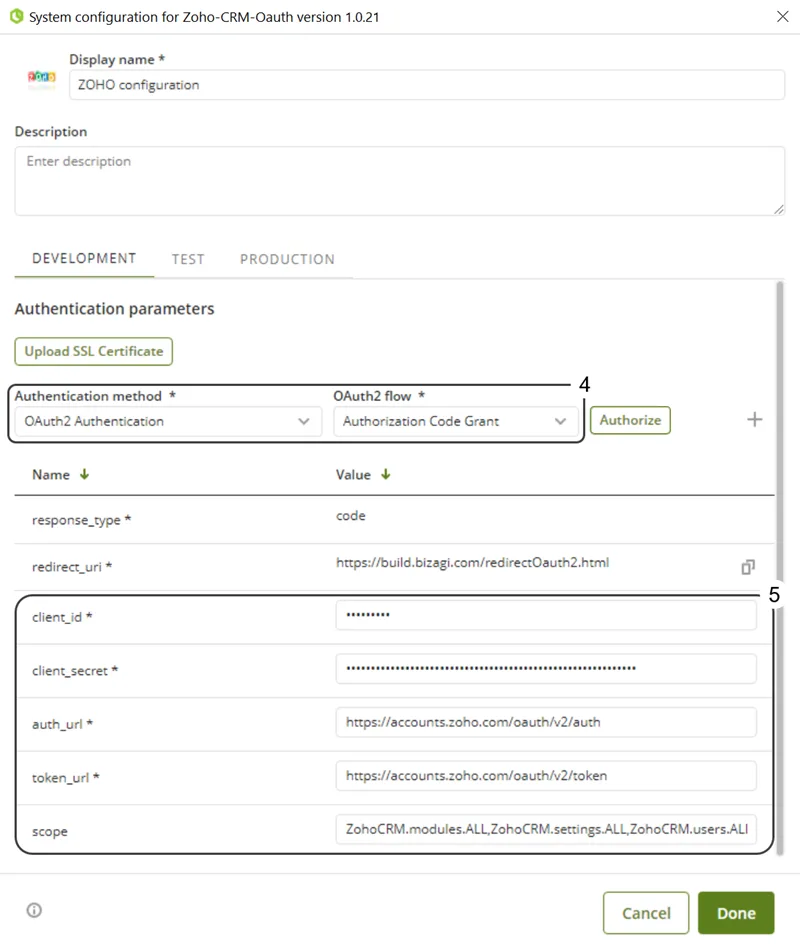Click the vertical scrollbar of parameters panel
This screenshot has height=951, width=800.
tap(779, 567)
